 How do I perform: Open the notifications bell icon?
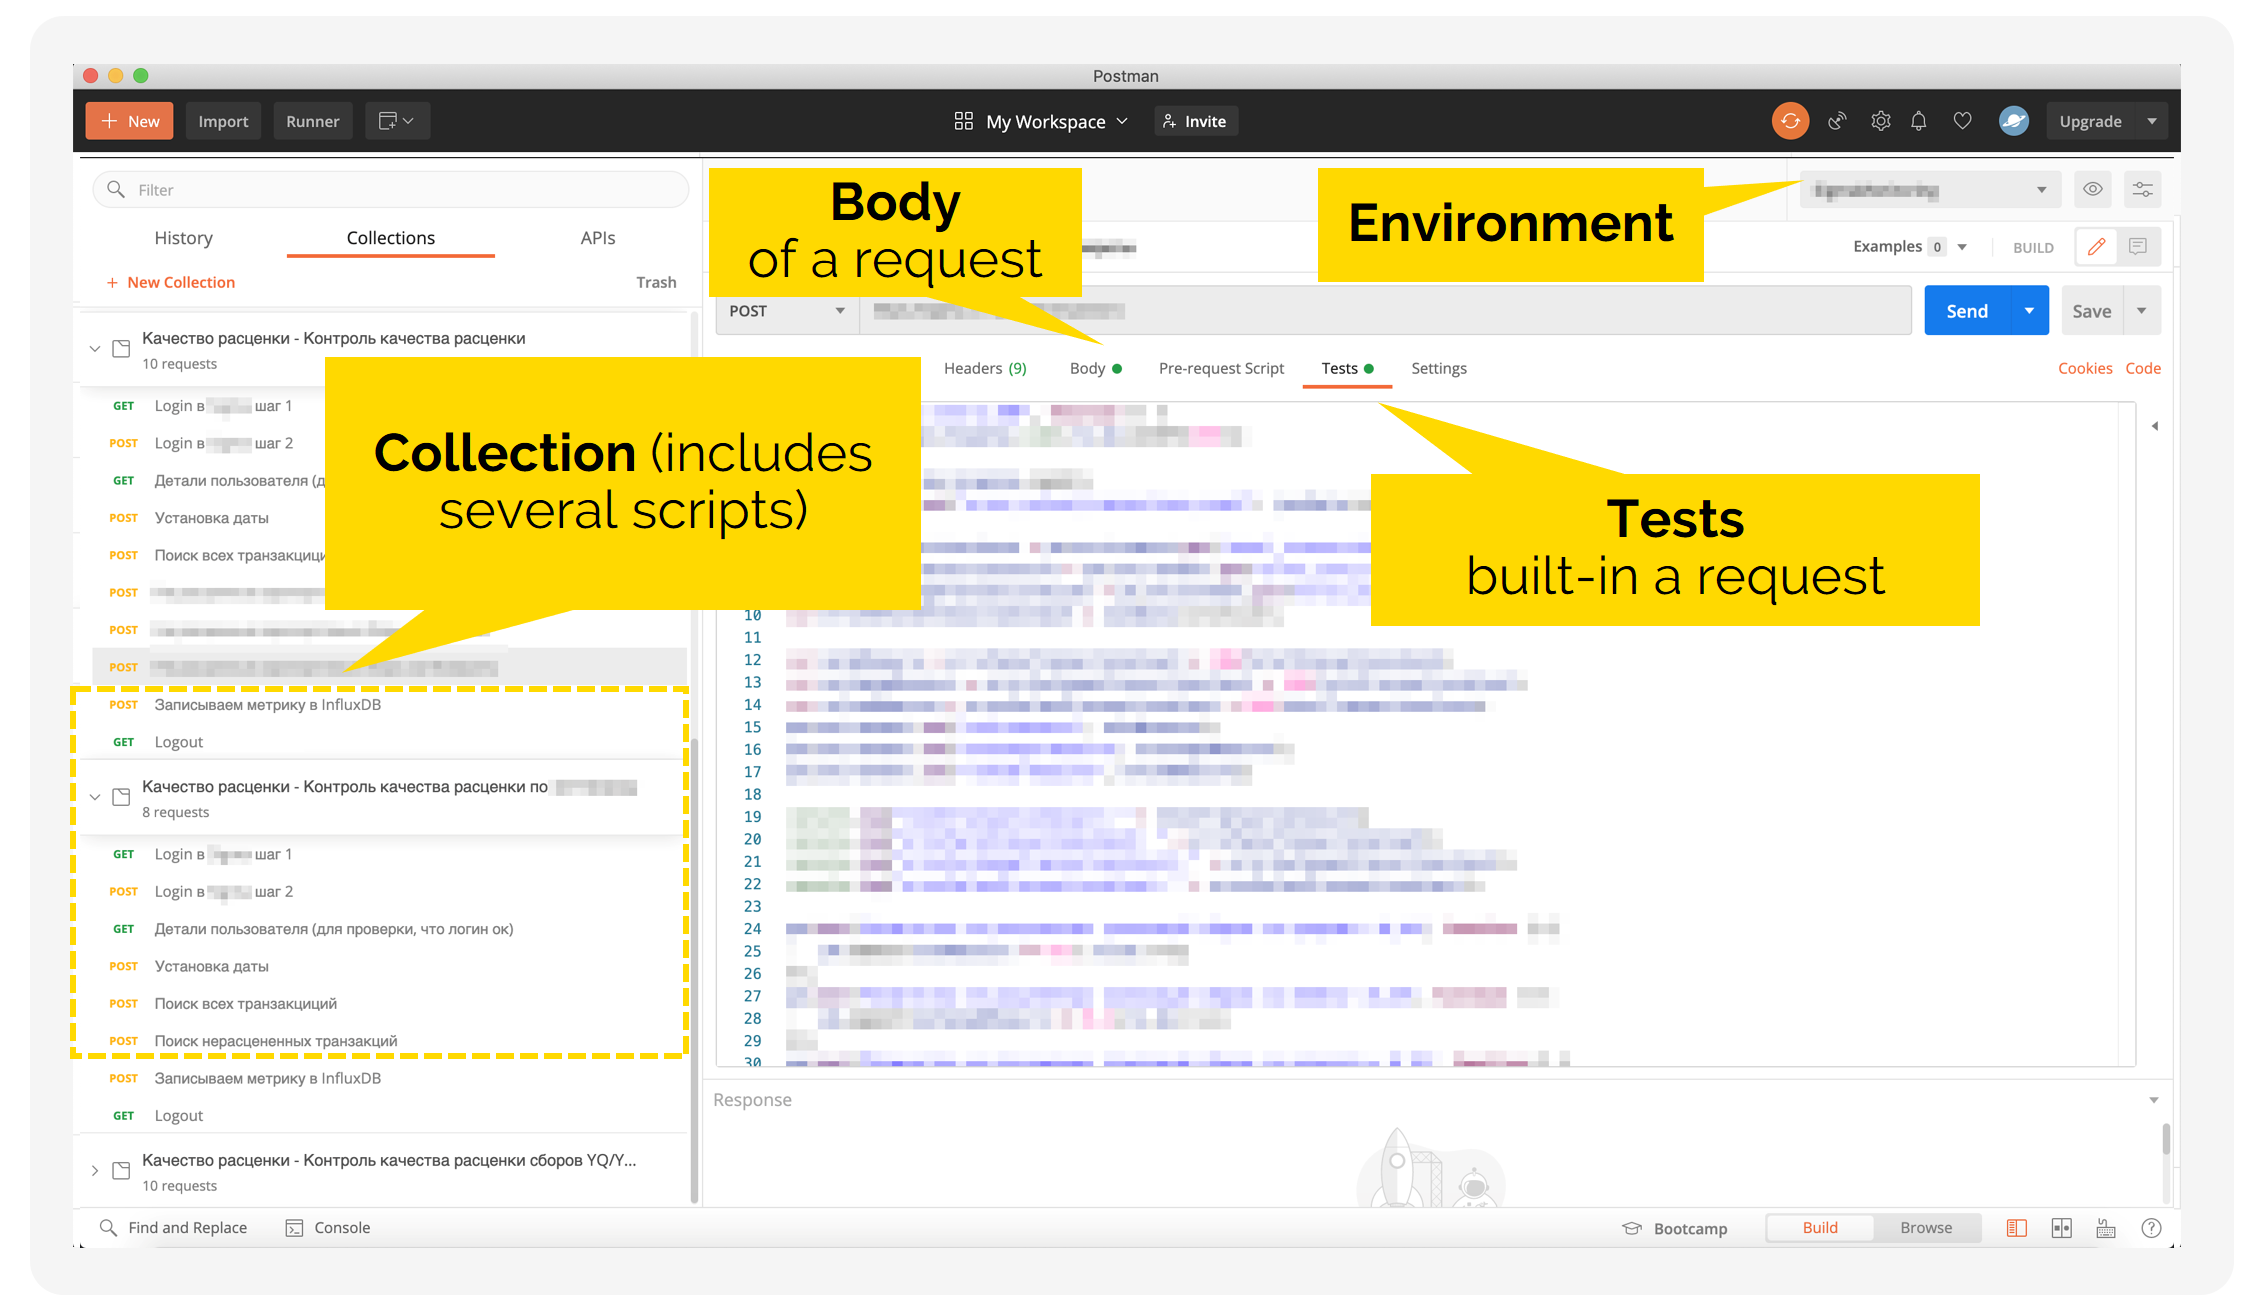(1918, 121)
